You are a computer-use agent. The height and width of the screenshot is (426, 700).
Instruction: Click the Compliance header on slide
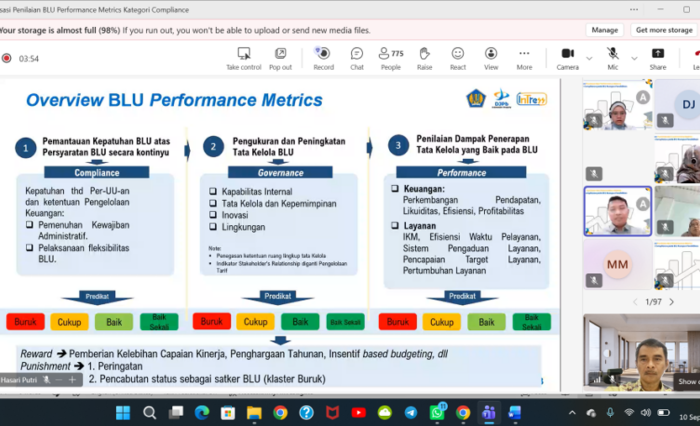[96, 173]
